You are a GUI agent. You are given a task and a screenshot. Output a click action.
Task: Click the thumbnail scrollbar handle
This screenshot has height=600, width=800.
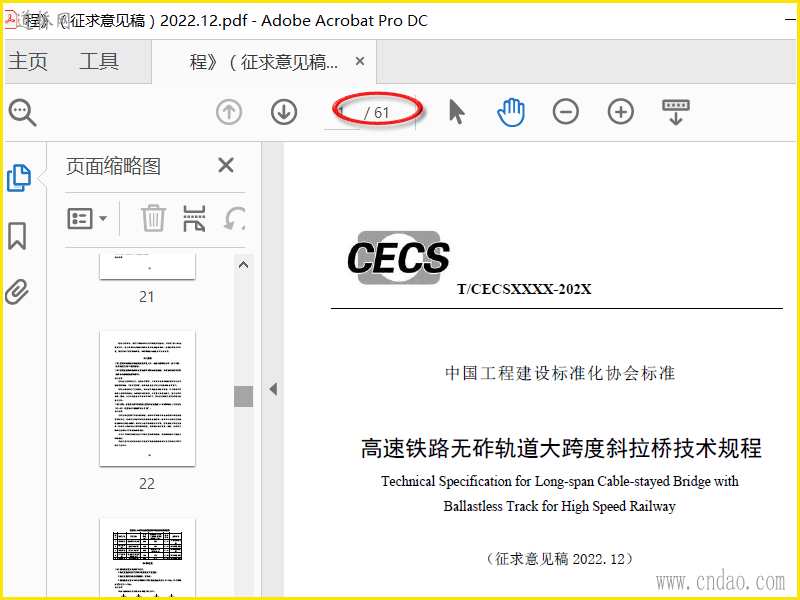pos(243,396)
